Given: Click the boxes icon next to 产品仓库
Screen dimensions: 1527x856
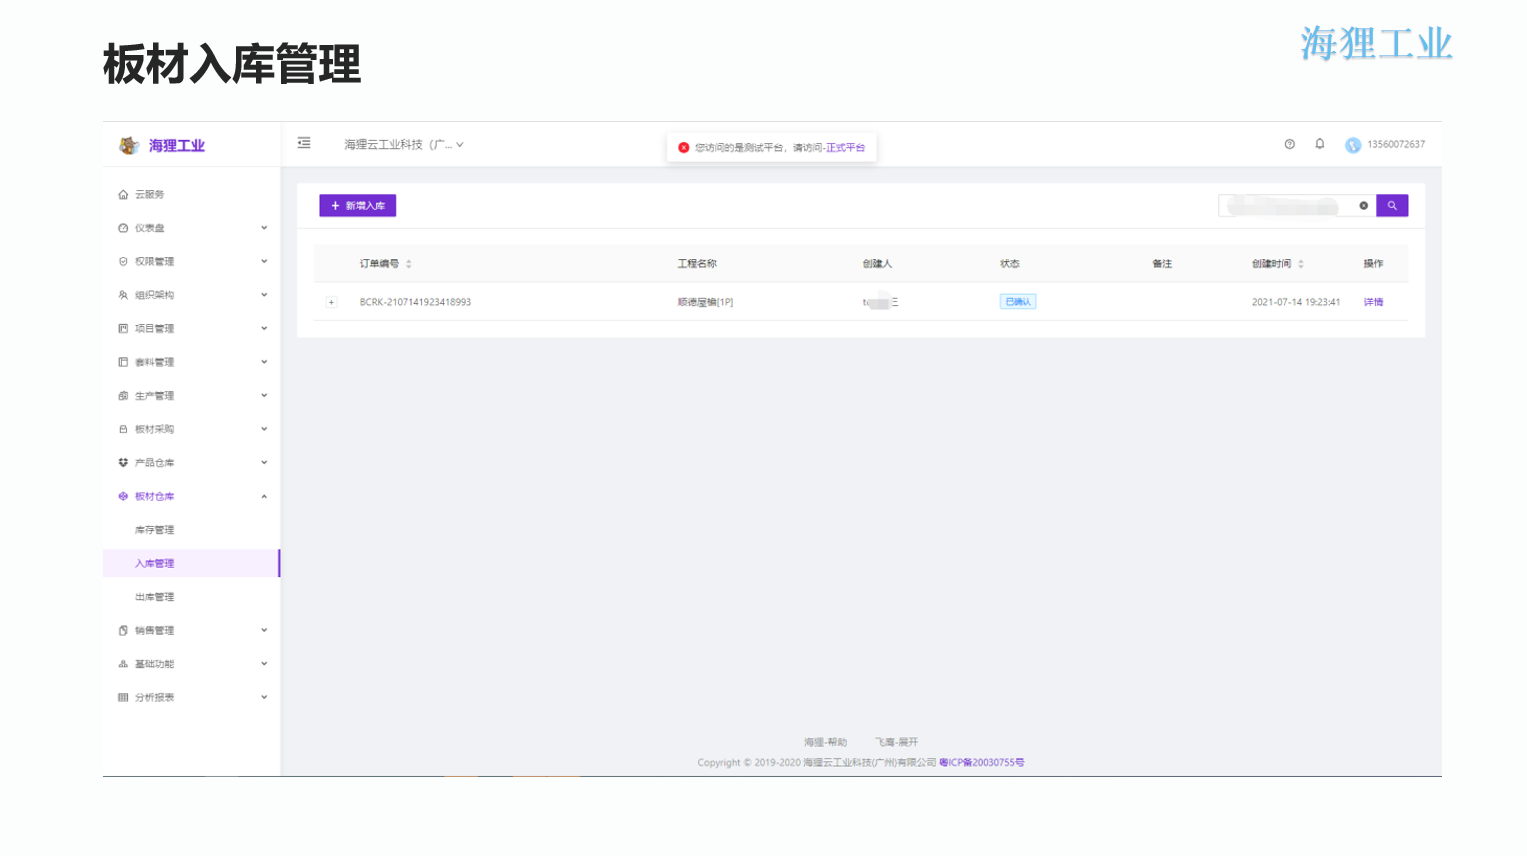Looking at the screenshot, I should (x=123, y=463).
